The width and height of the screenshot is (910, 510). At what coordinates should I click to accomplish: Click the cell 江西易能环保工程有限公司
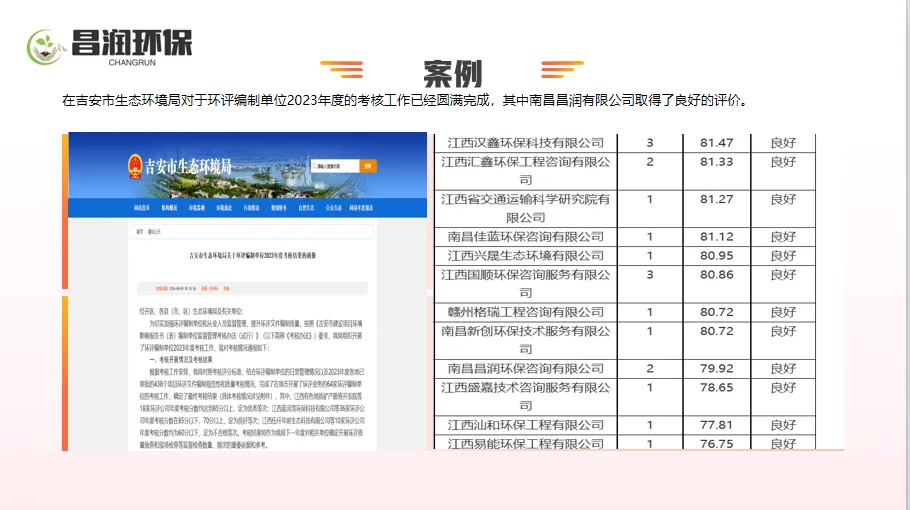[x=526, y=443]
